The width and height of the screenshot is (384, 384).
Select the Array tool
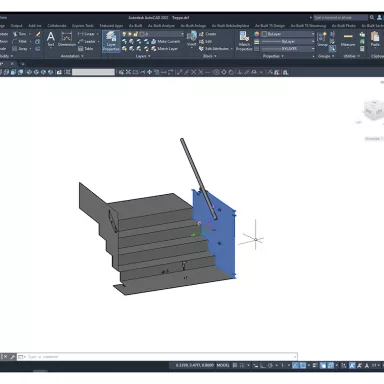click(x=21, y=49)
